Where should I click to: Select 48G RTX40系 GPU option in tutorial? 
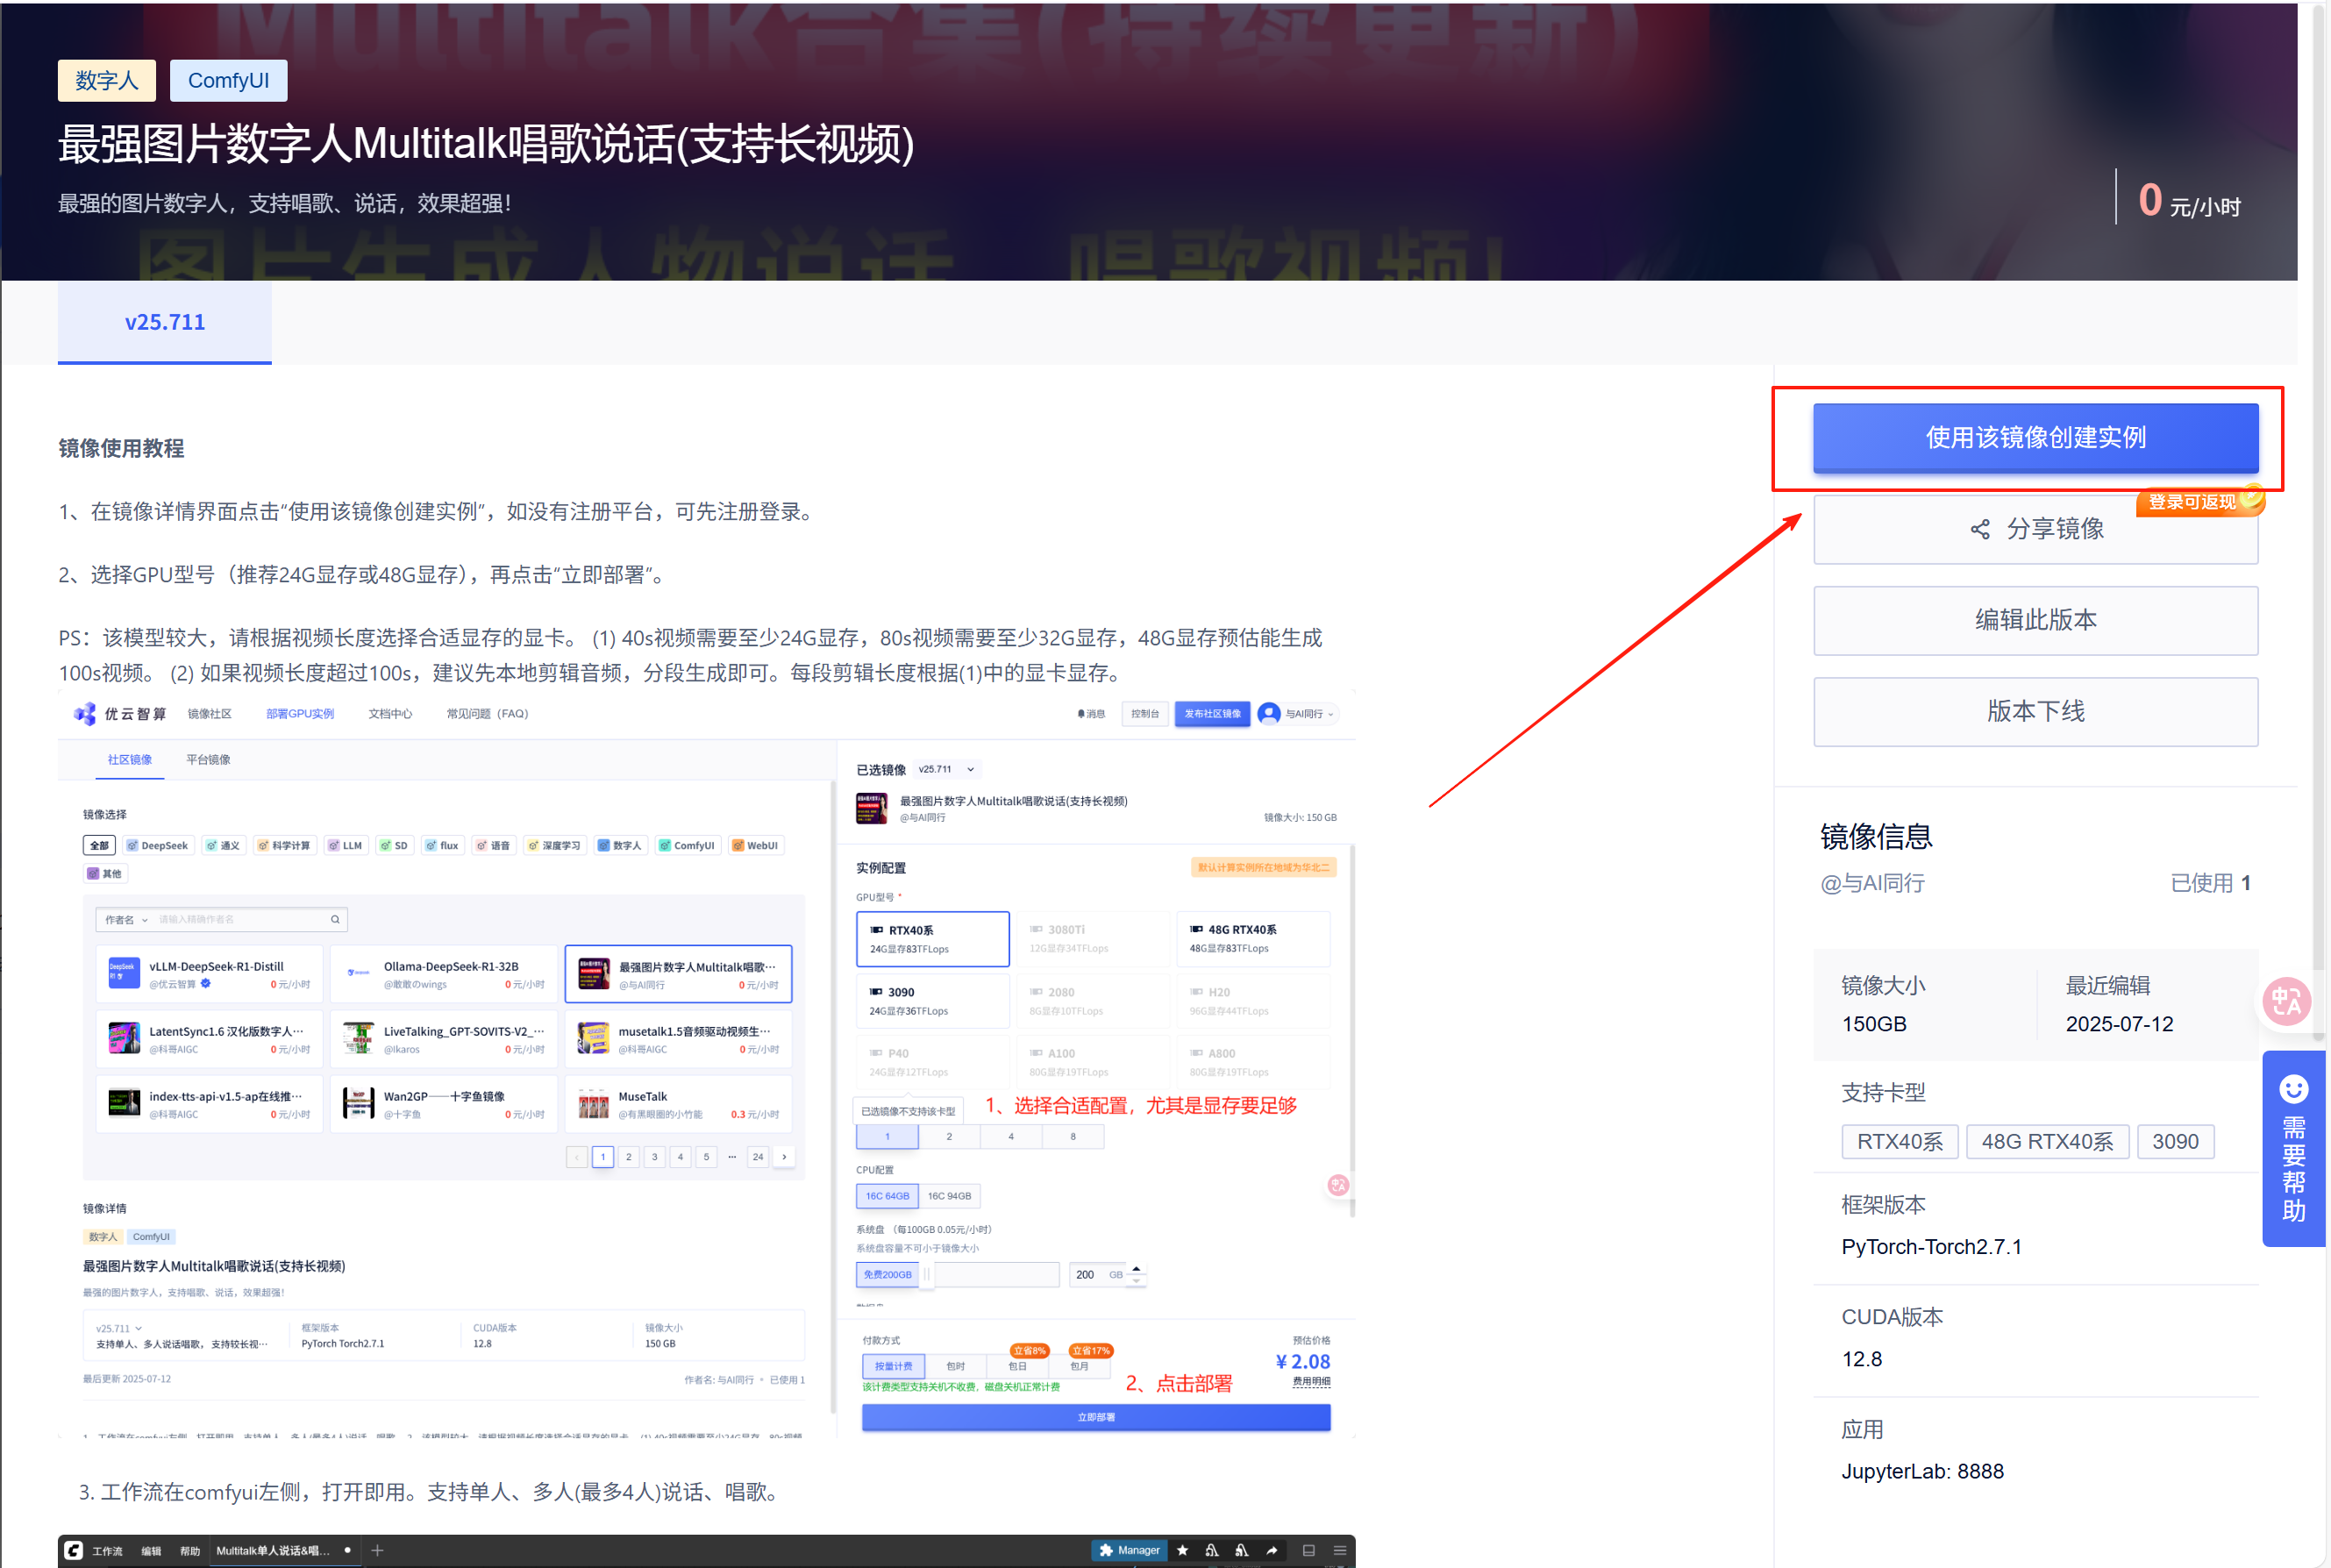(1252, 938)
